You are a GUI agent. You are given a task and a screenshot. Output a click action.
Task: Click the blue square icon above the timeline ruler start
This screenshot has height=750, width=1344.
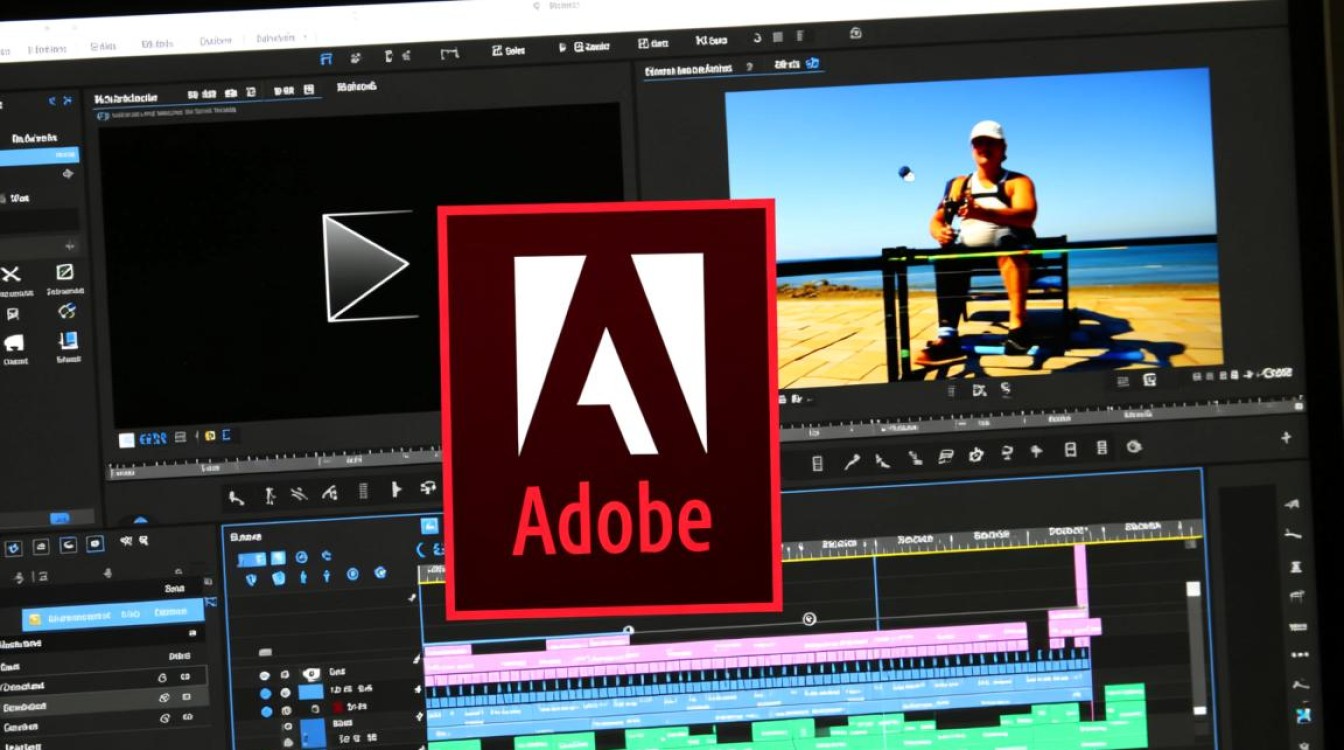point(429,526)
